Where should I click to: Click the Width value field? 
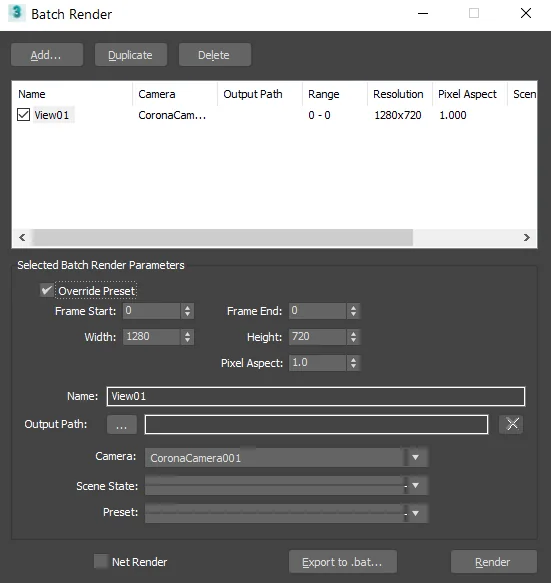tap(152, 337)
